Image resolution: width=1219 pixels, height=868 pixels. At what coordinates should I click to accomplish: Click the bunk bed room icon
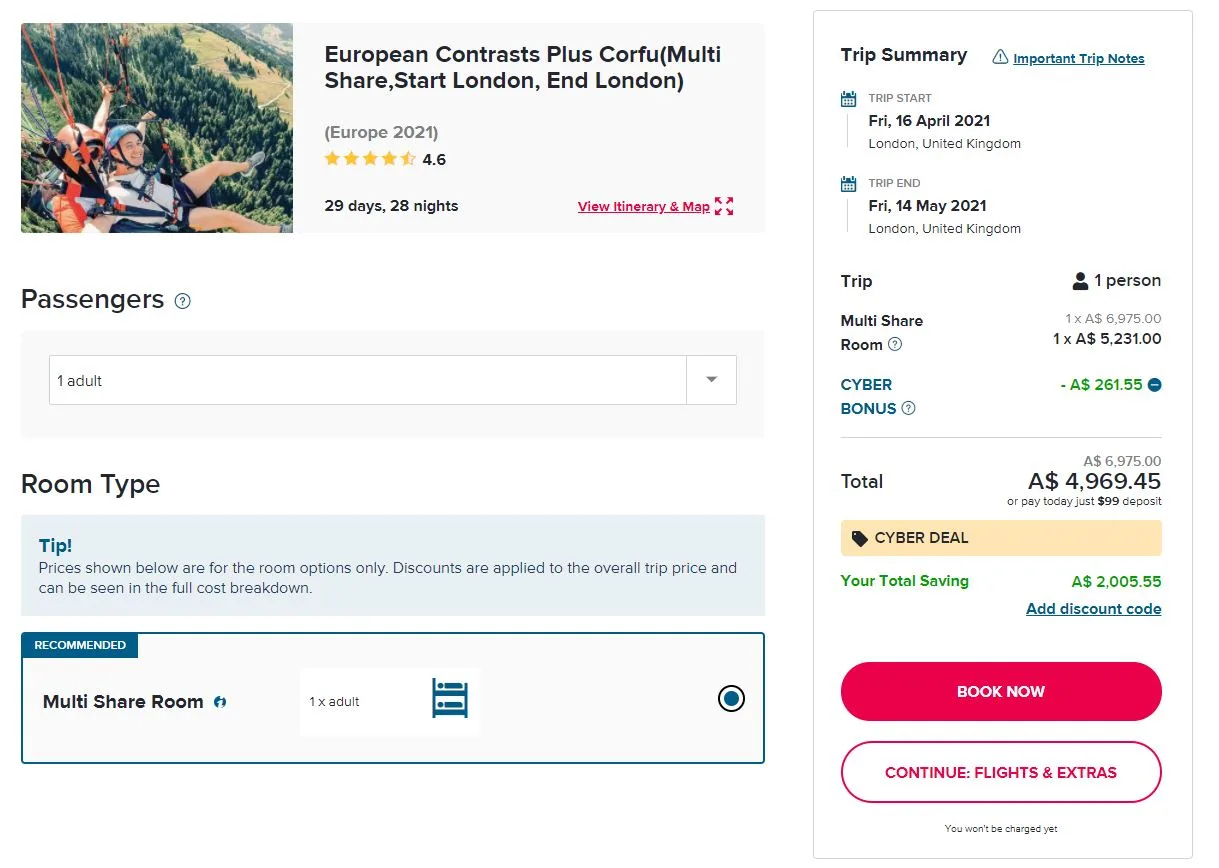(450, 699)
